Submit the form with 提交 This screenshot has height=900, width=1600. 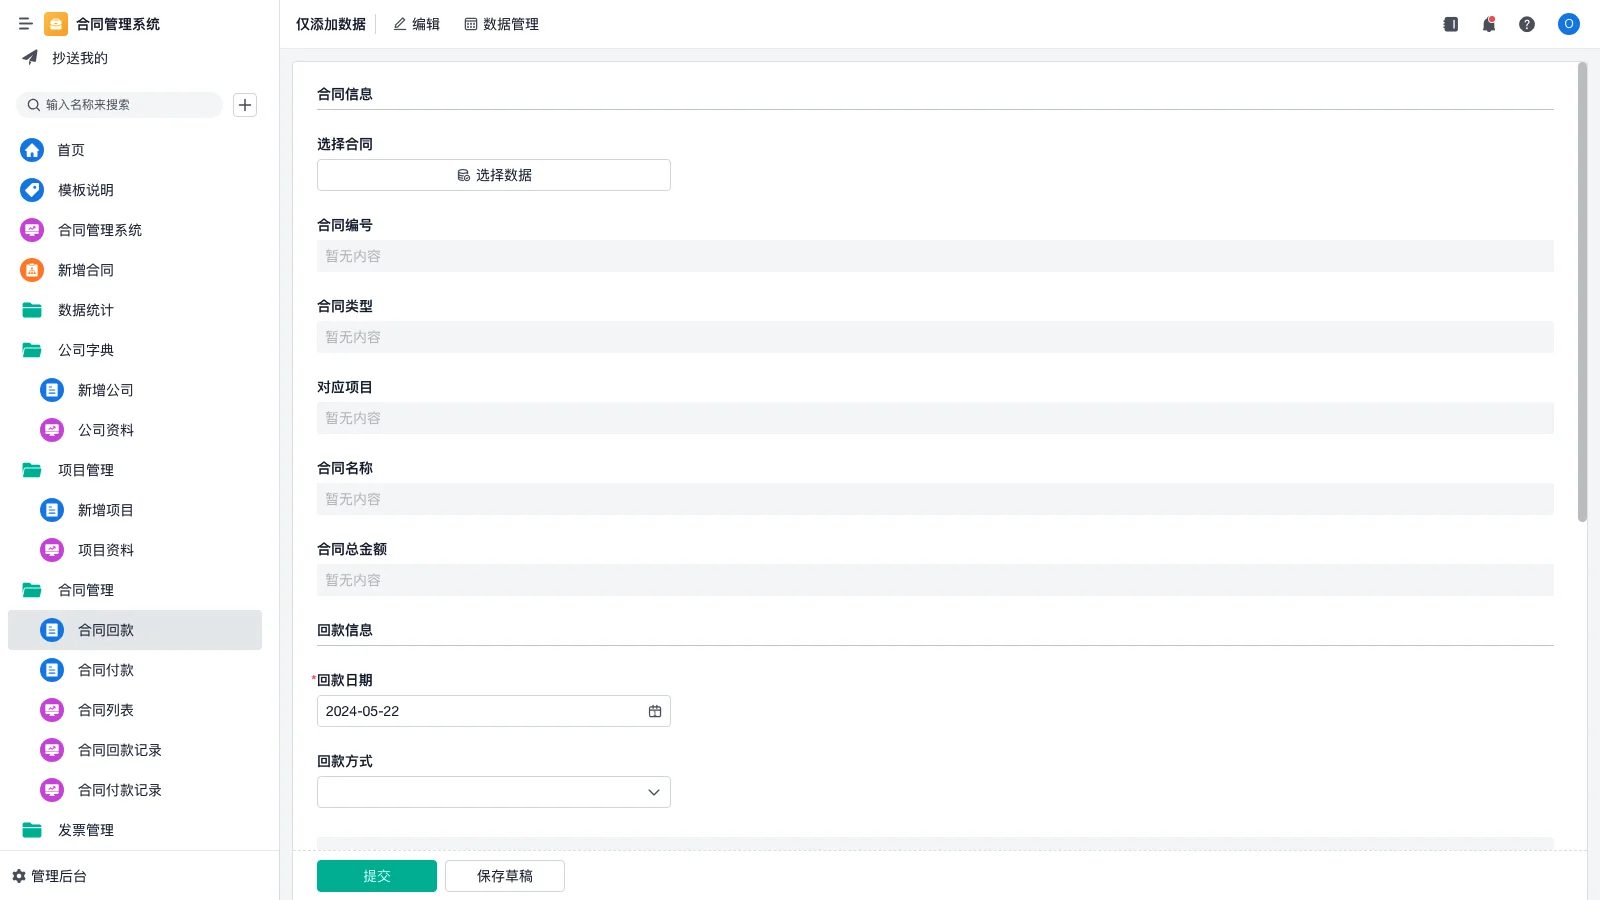(x=377, y=876)
